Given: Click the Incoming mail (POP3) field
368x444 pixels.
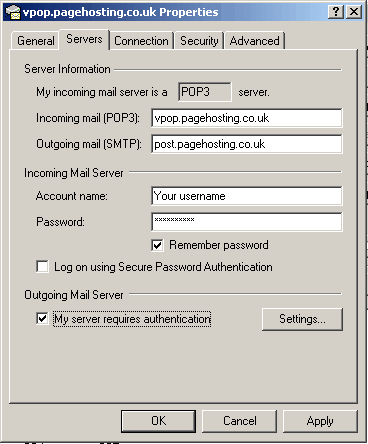Looking at the screenshot, I should [247, 118].
